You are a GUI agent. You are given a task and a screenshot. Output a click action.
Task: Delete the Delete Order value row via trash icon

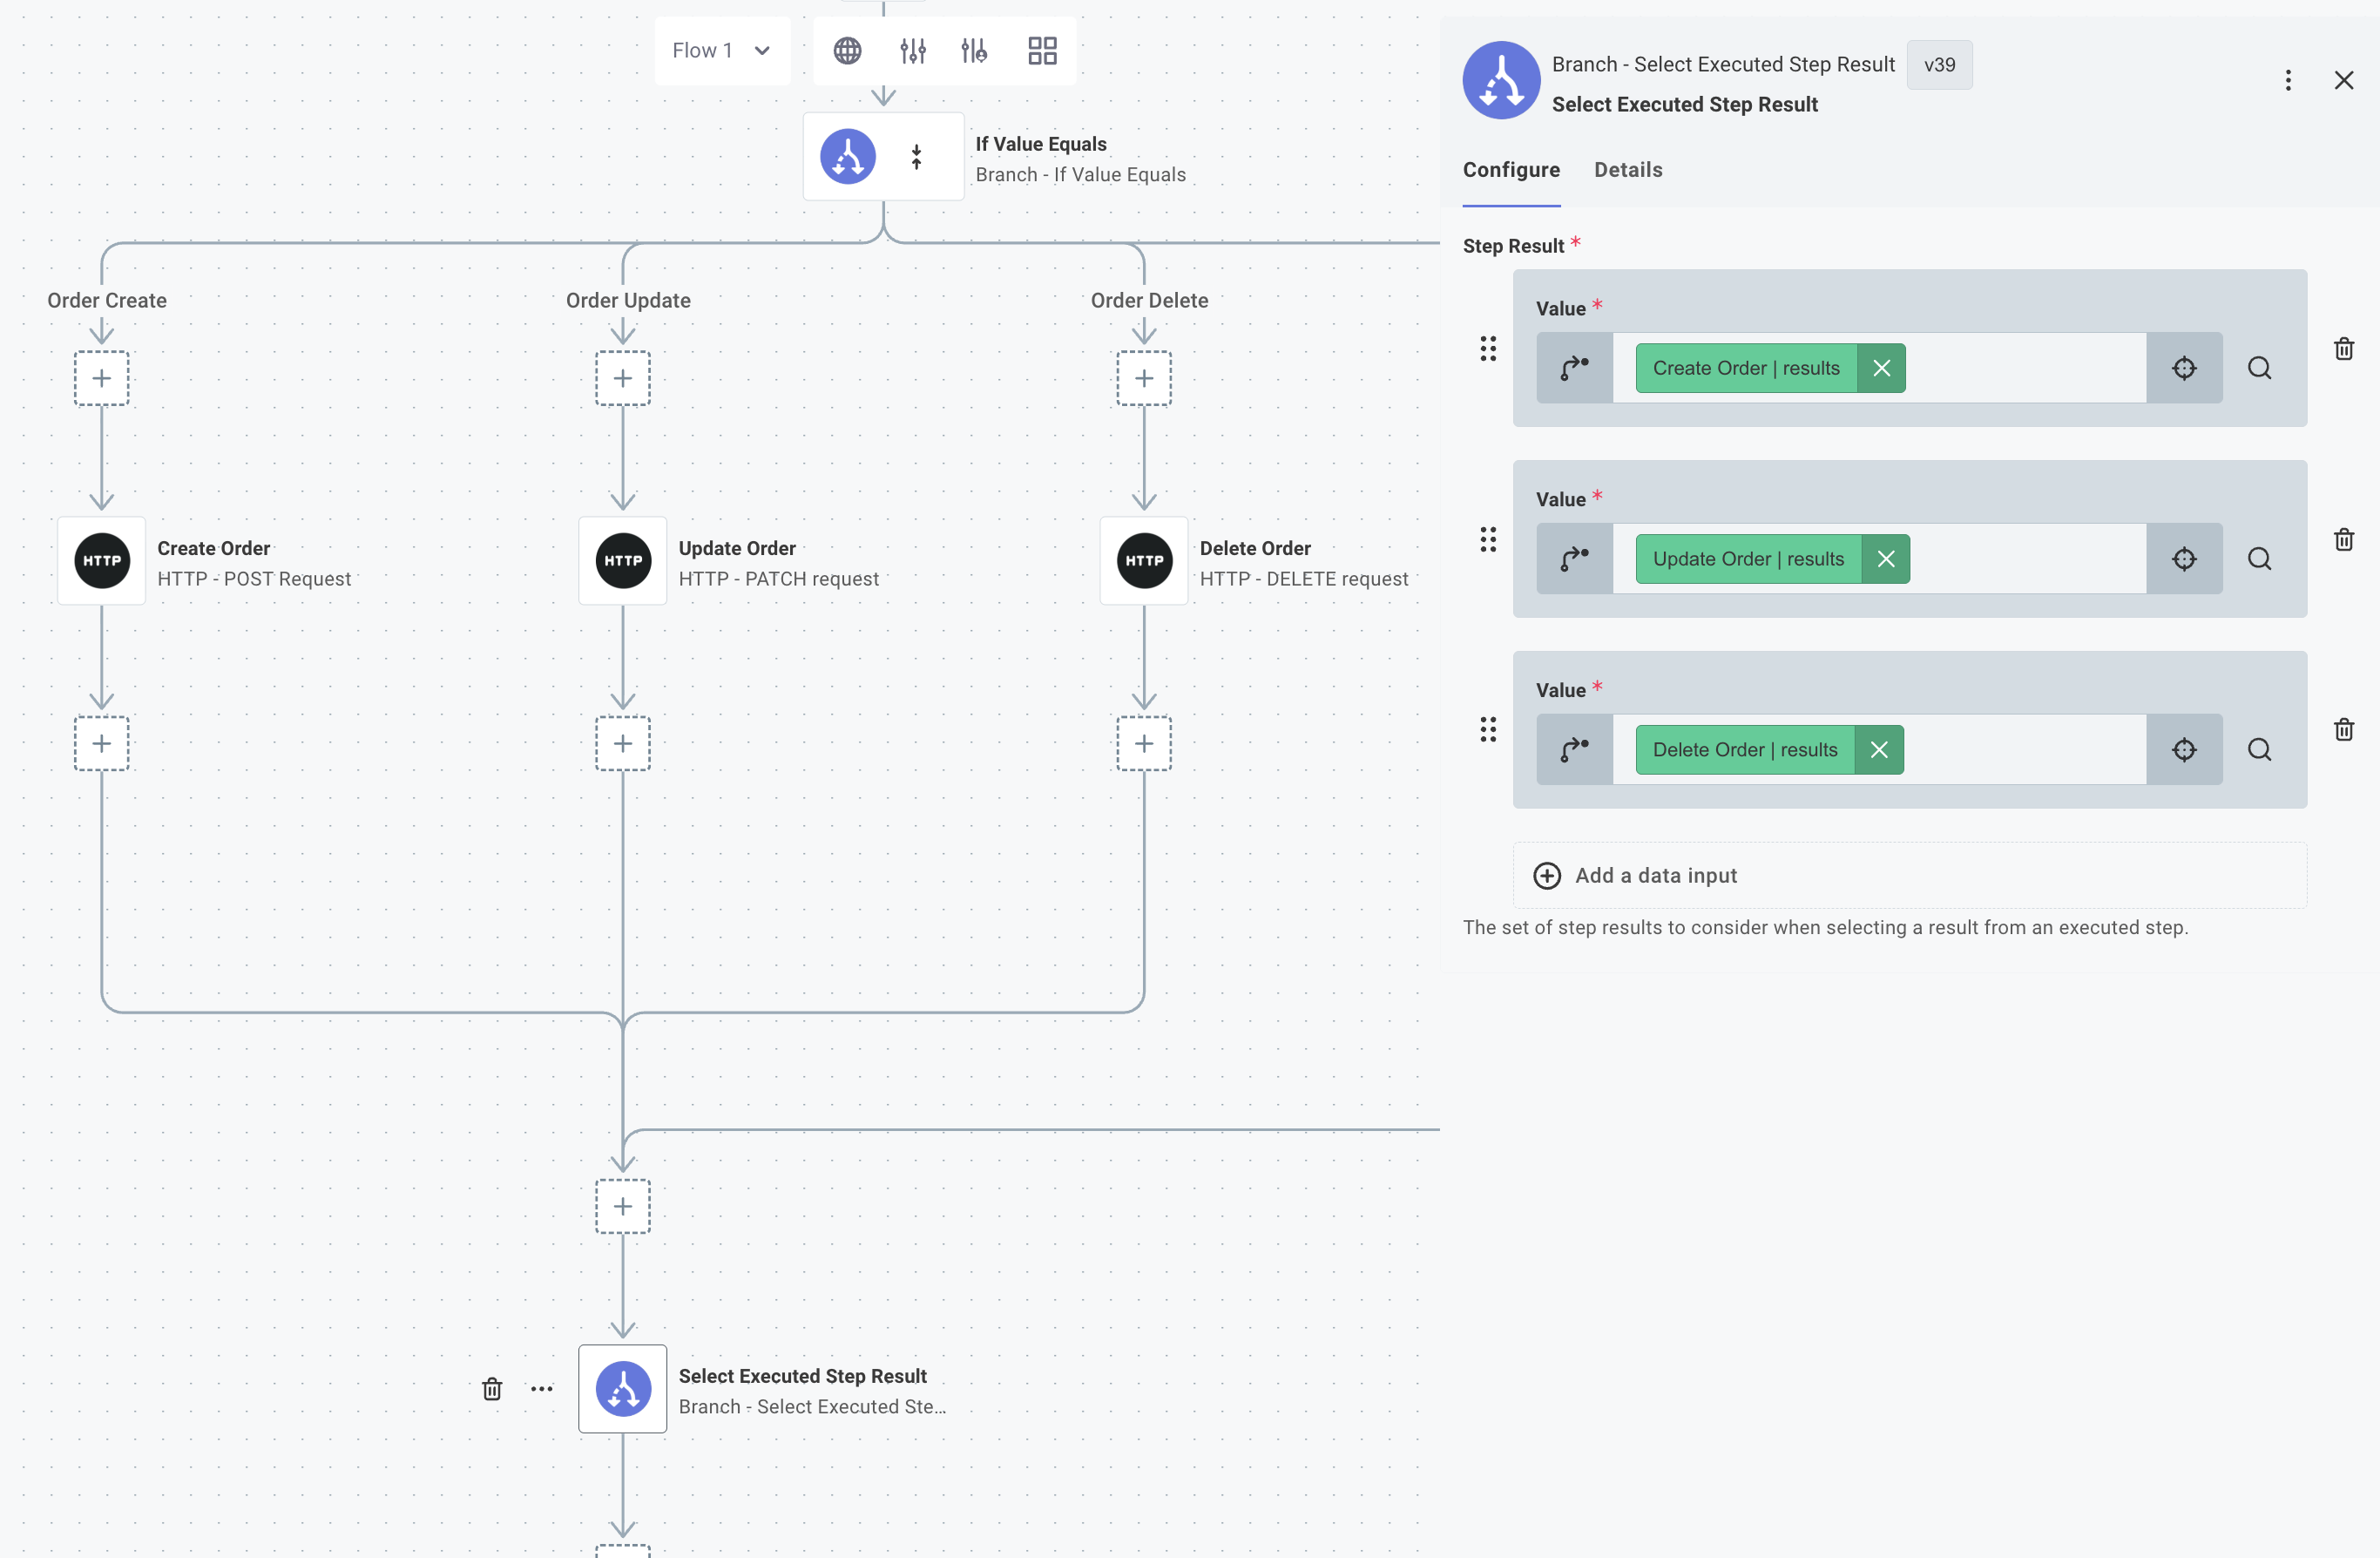tap(2345, 730)
